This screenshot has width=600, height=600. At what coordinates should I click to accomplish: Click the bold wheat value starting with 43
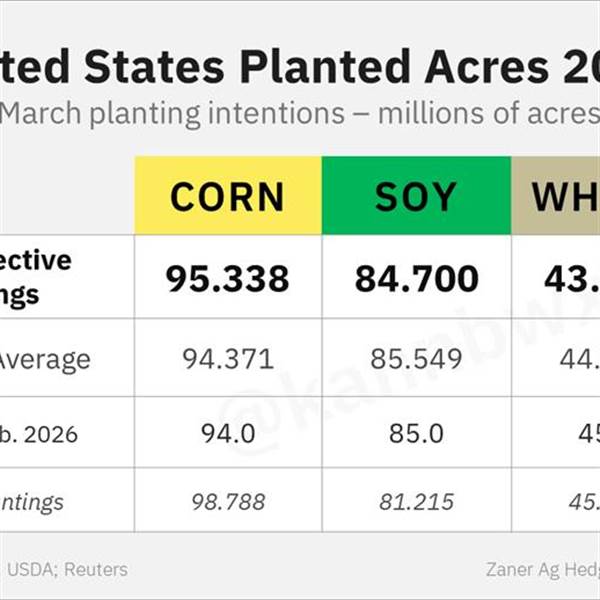tap(567, 277)
